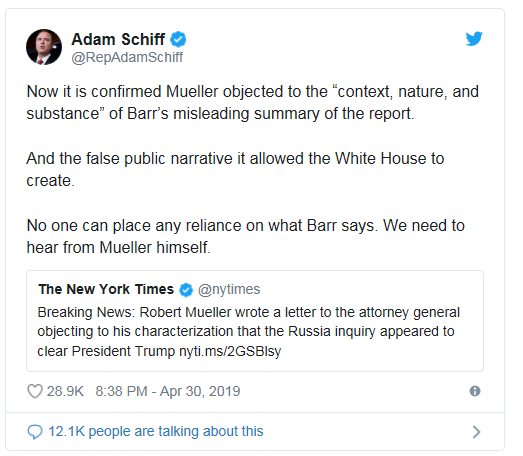The height and width of the screenshot is (456, 523).
Task: Open the 8:38 PM - Apr 30, 2019 timestamp
Action: click(x=168, y=391)
